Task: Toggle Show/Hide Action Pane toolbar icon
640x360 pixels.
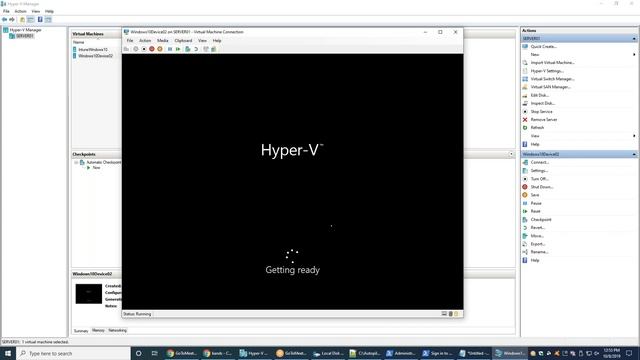Action: coord(48,20)
